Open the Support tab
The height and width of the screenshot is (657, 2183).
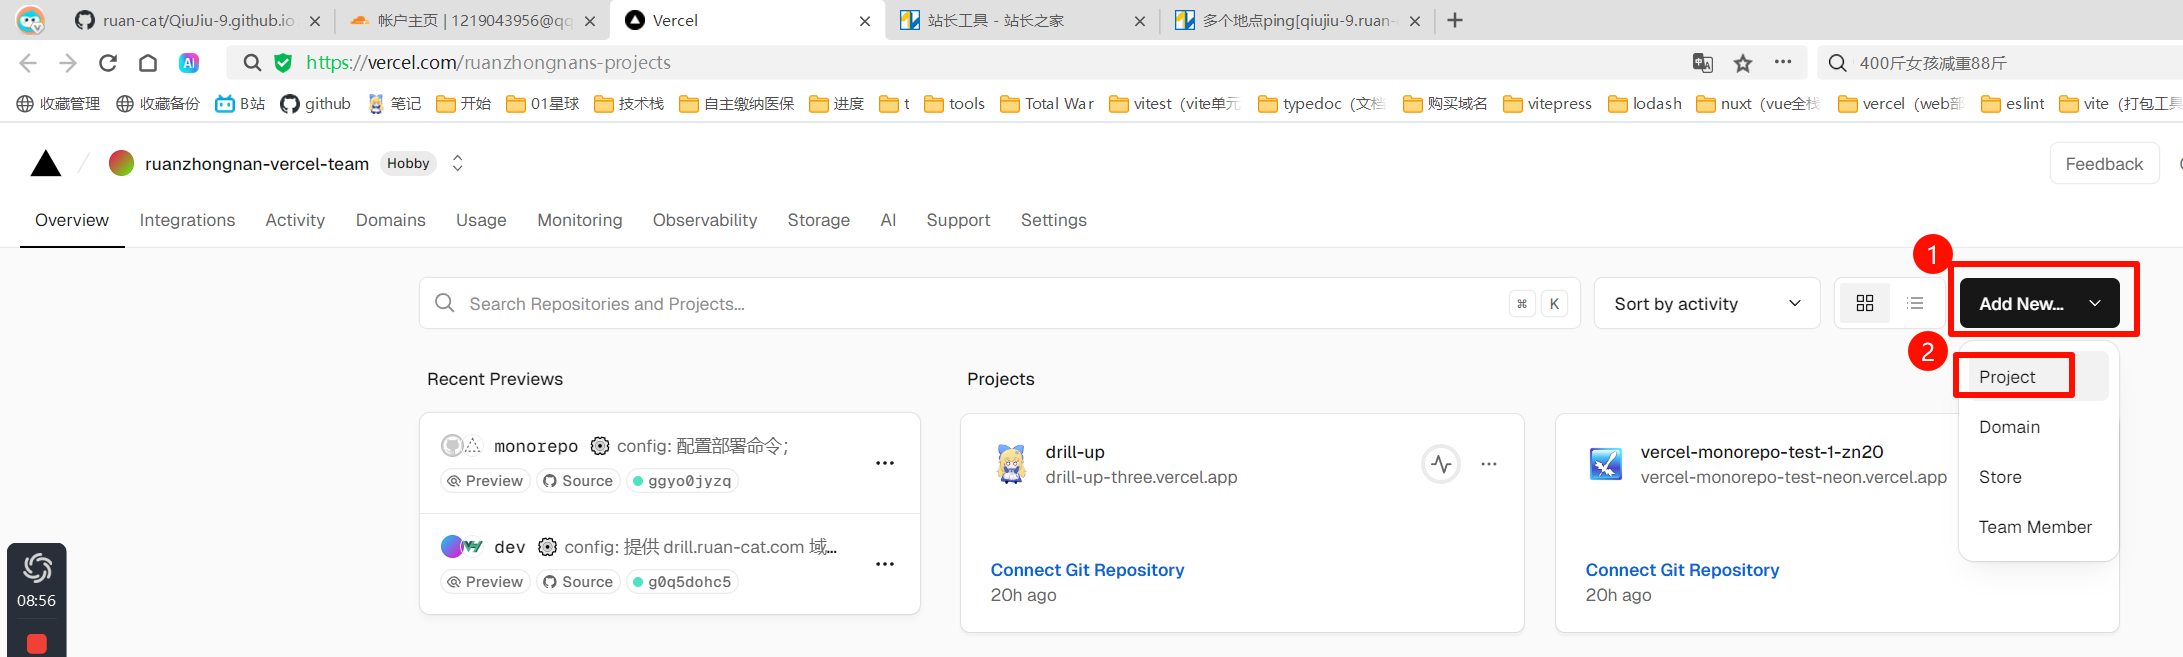pyautogui.click(x=958, y=220)
